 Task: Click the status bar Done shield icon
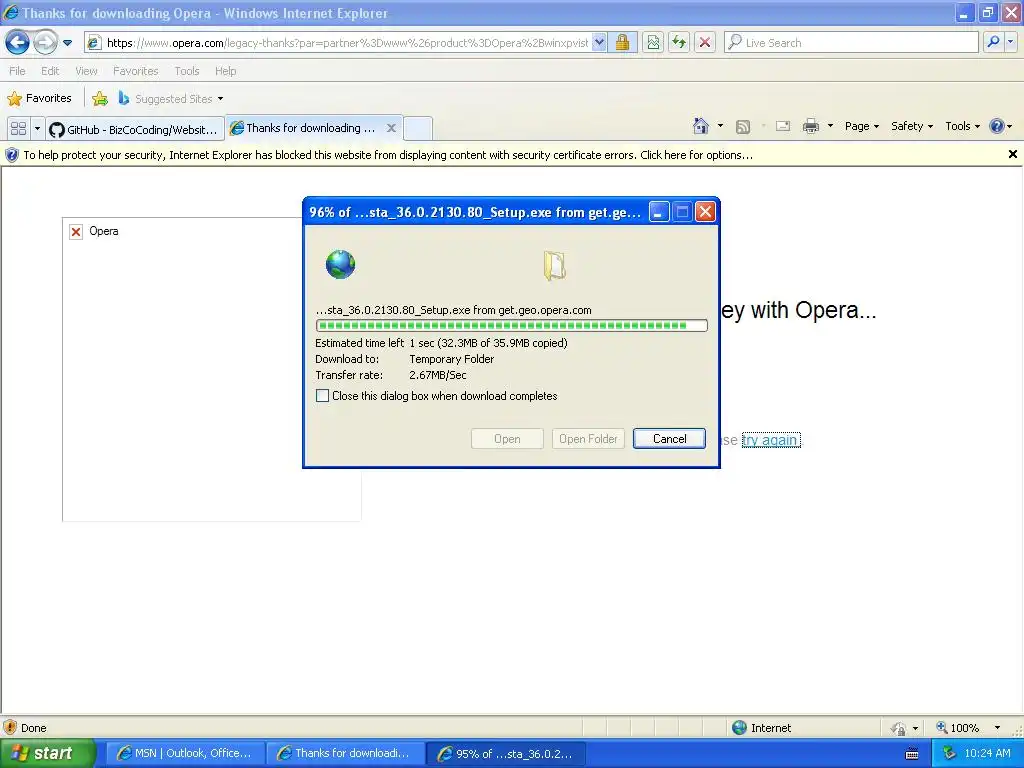coord(10,728)
